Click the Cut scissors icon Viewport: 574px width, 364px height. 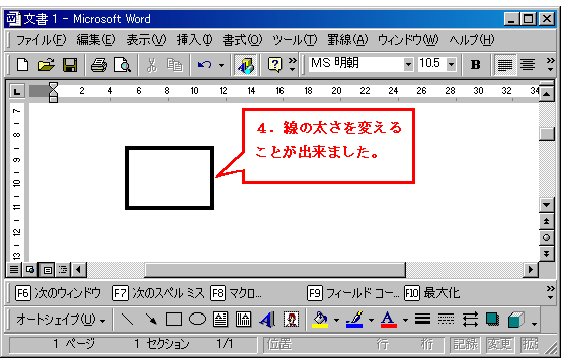tap(151, 65)
